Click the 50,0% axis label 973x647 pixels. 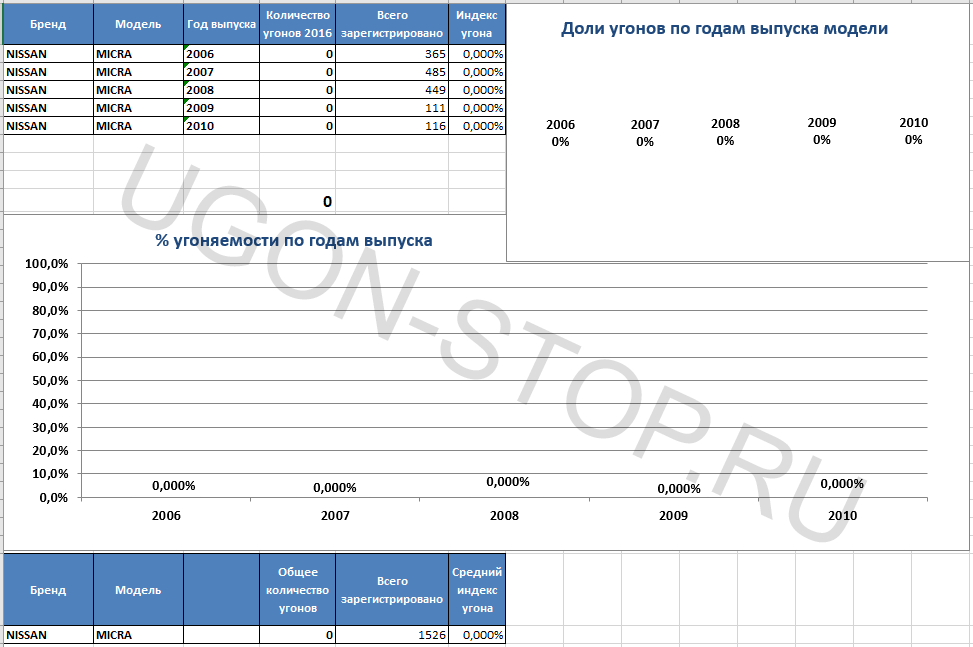click(x=50, y=380)
